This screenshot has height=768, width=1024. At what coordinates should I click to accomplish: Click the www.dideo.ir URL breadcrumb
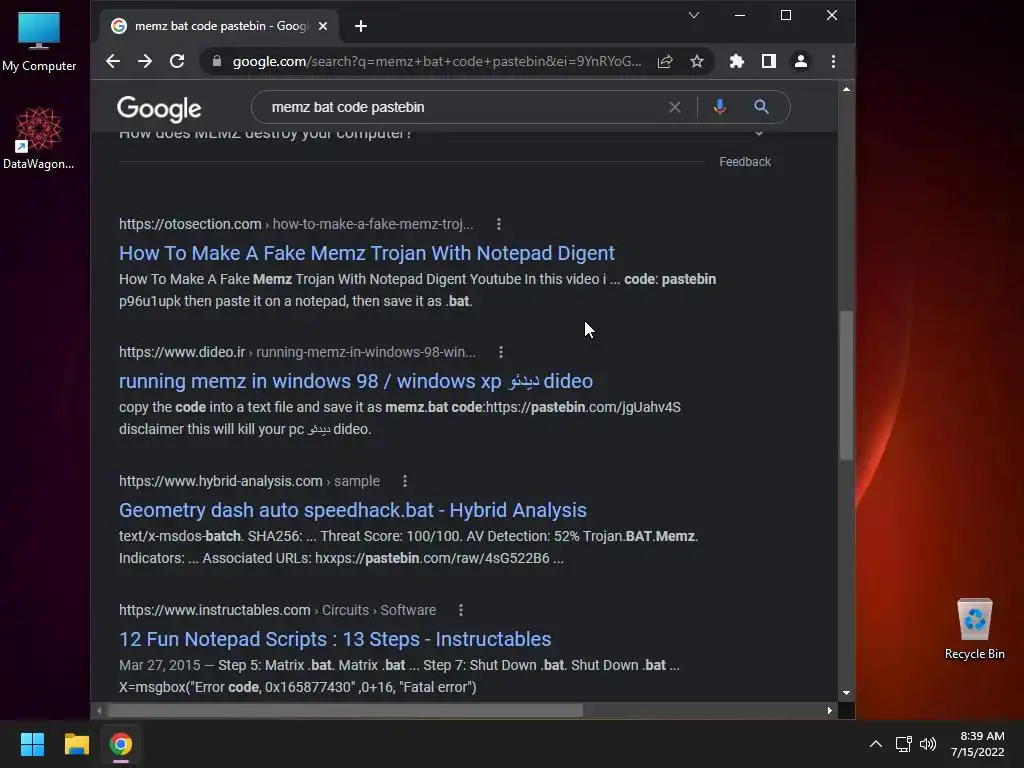[x=297, y=352]
